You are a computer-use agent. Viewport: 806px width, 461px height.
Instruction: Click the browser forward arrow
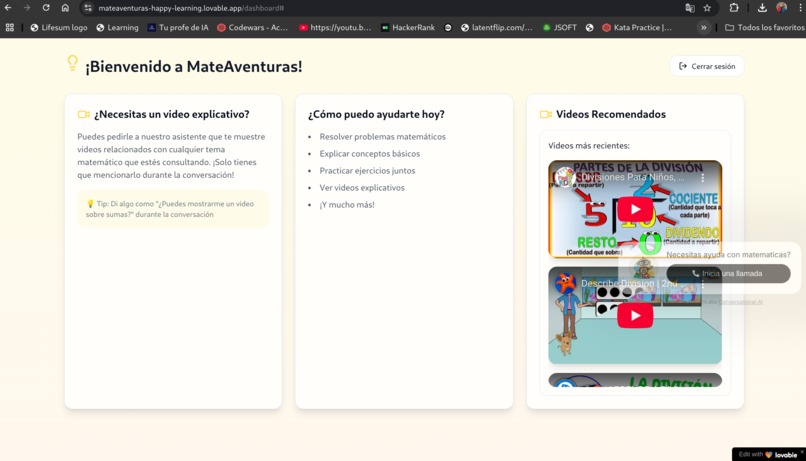click(x=27, y=8)
